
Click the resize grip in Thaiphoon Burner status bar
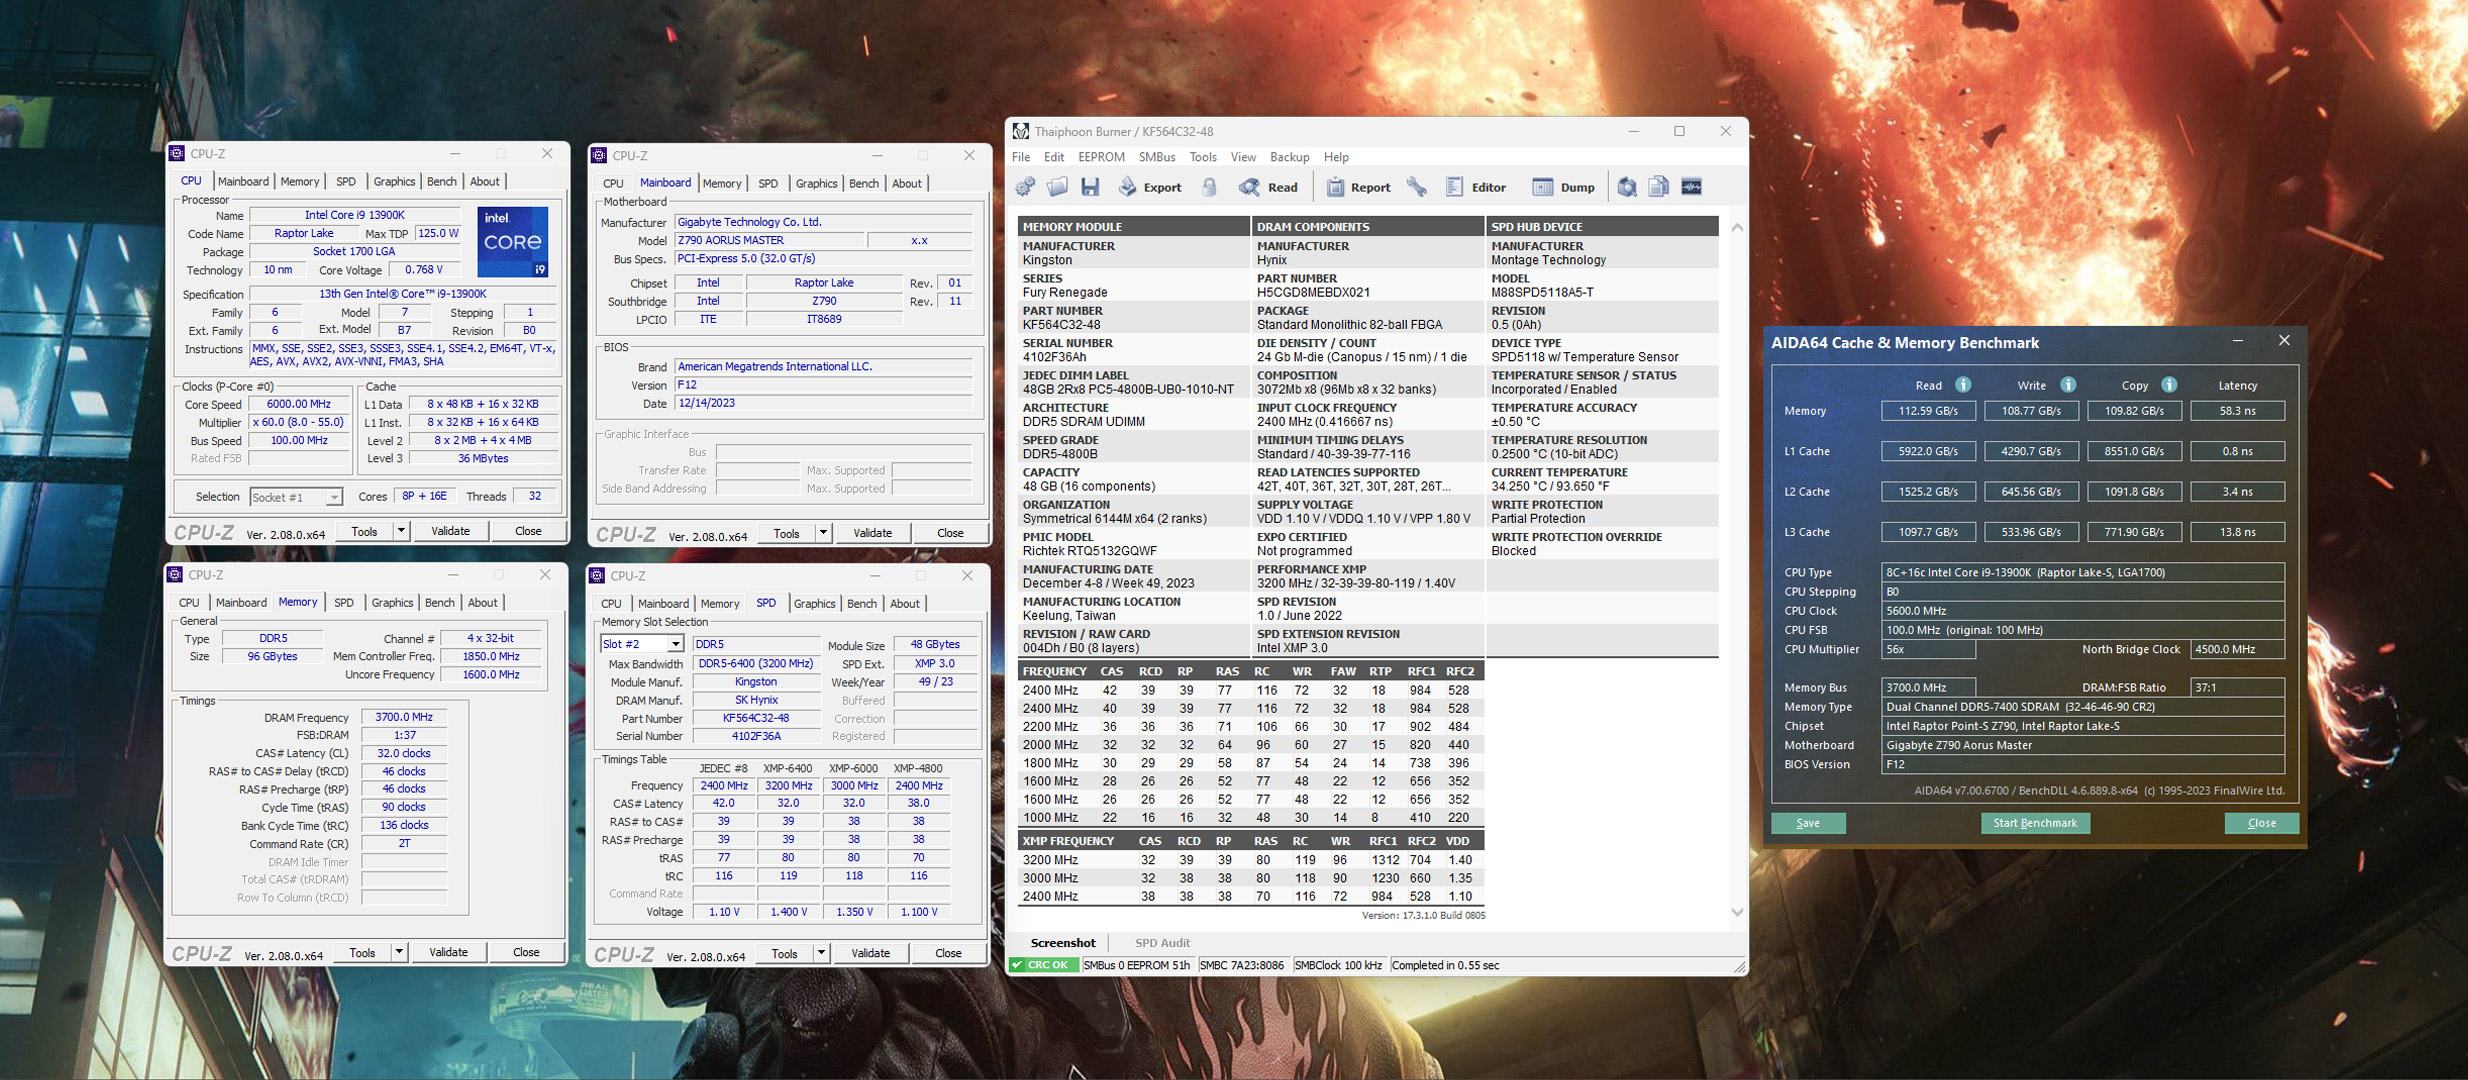[1740, 966]
